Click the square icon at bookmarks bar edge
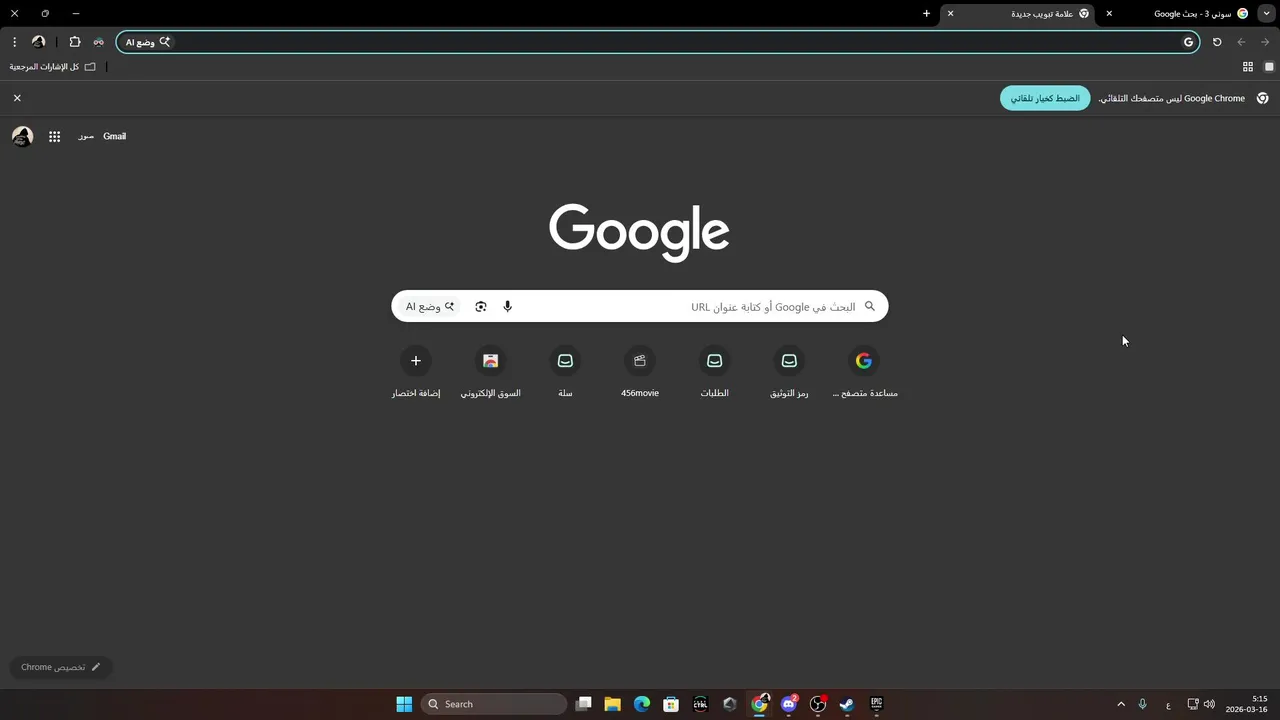The width and height of the screenshot is (1280, 720). click(x=1269, y=67)
